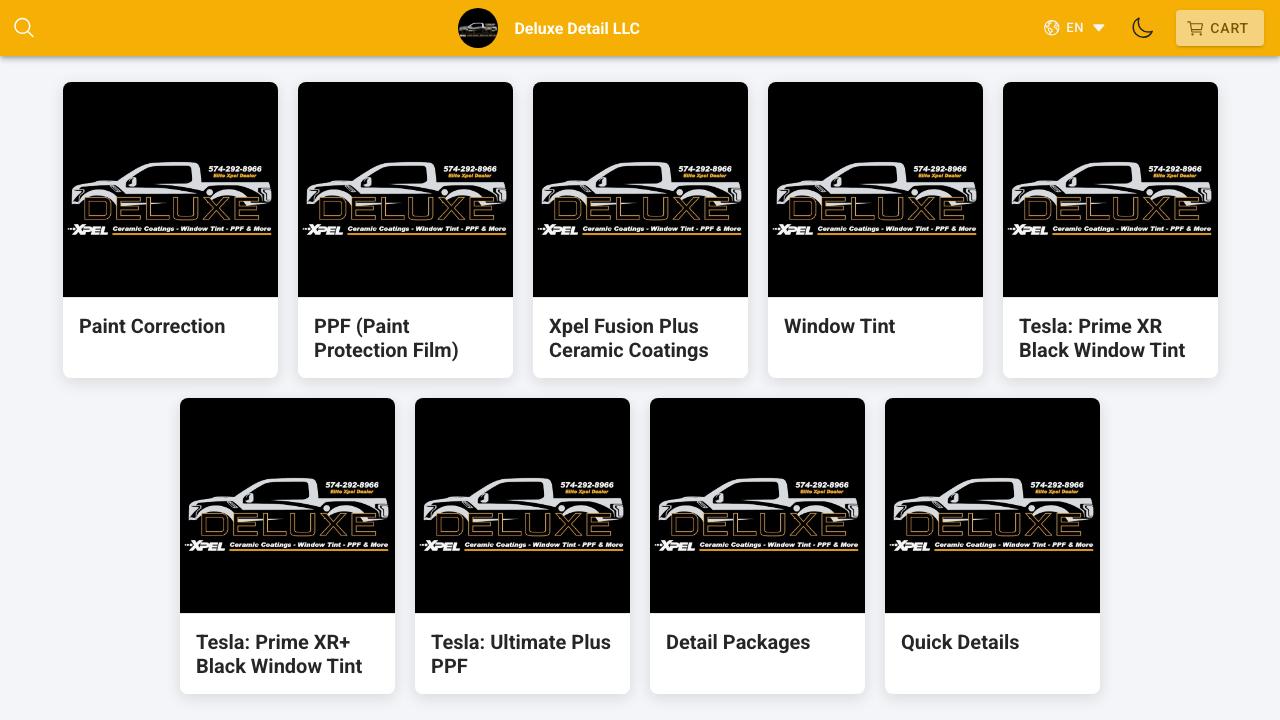Viewport: 1280px width, 720px height.
Task: Toggle dark mode with moon icon
Action: [x=1142, y=28]
